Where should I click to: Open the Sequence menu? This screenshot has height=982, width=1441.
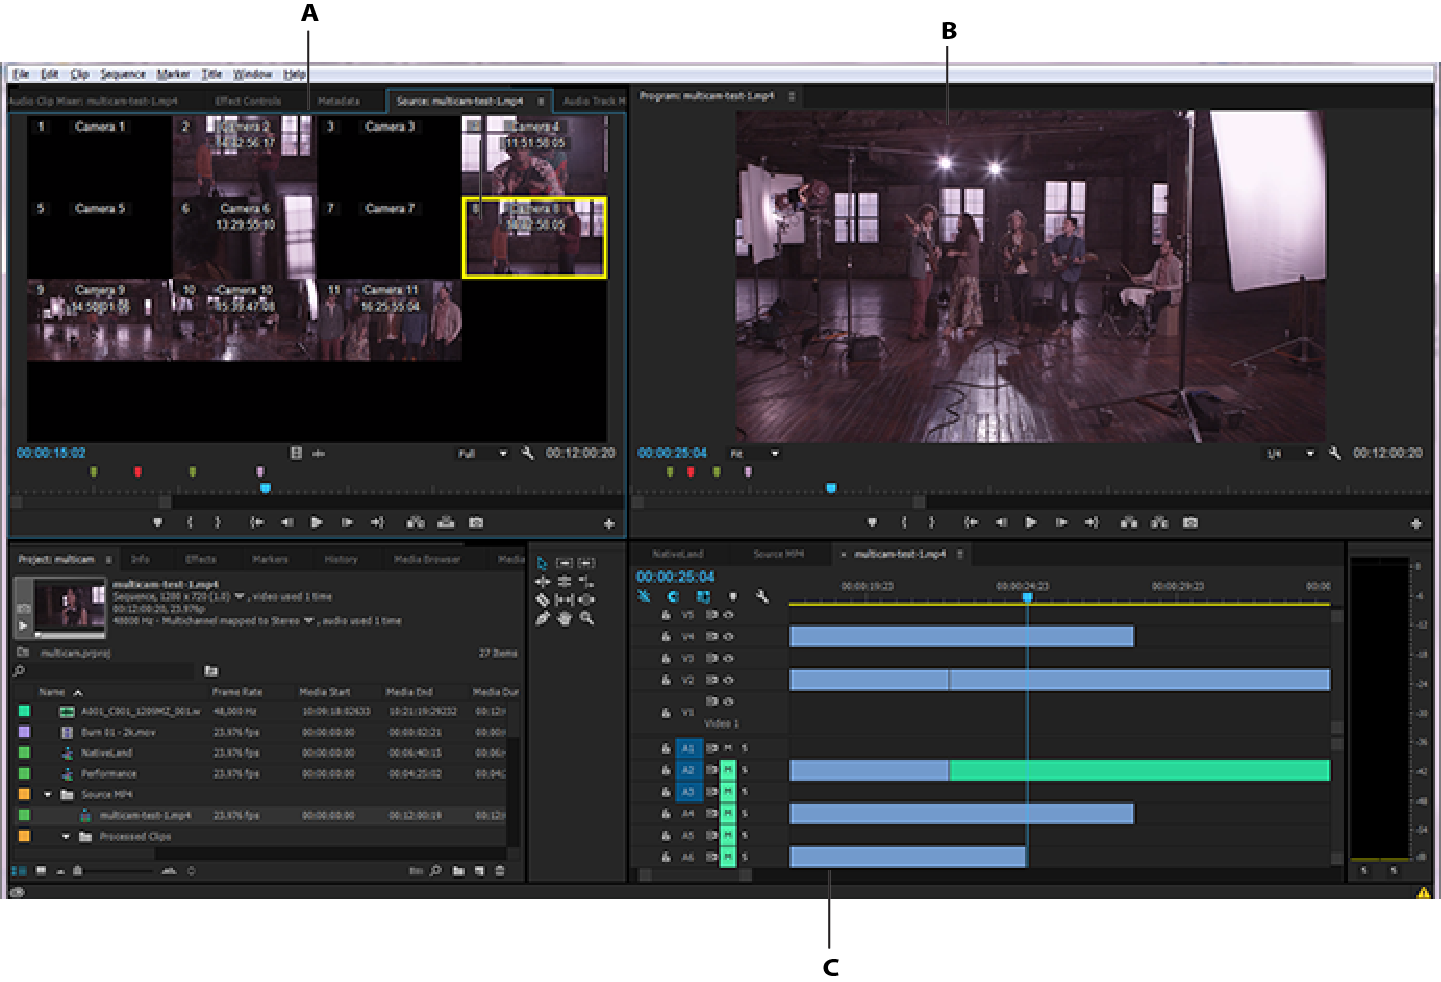point(124,73)
